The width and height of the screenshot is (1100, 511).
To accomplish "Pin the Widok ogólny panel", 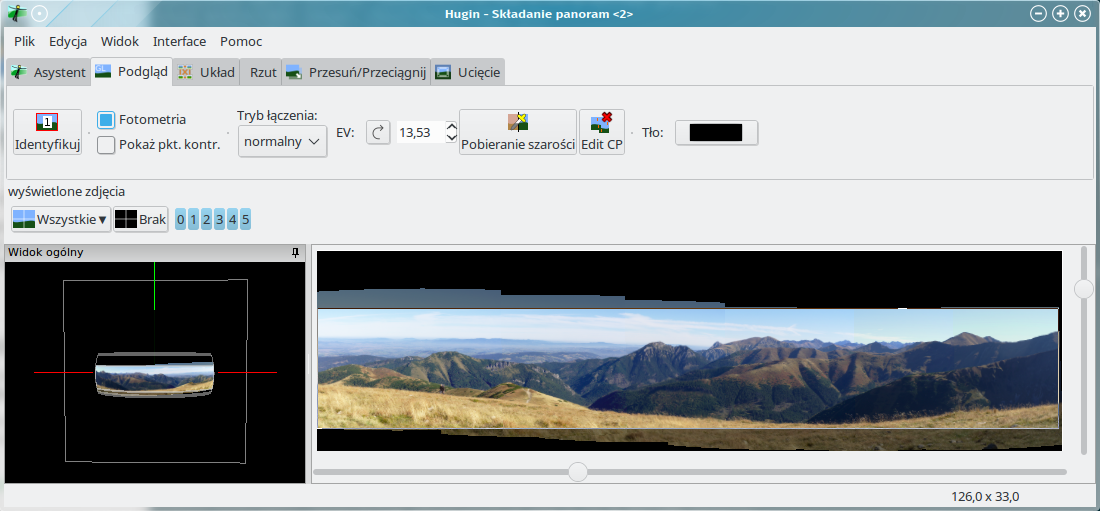I will click(x=295, y=253).
